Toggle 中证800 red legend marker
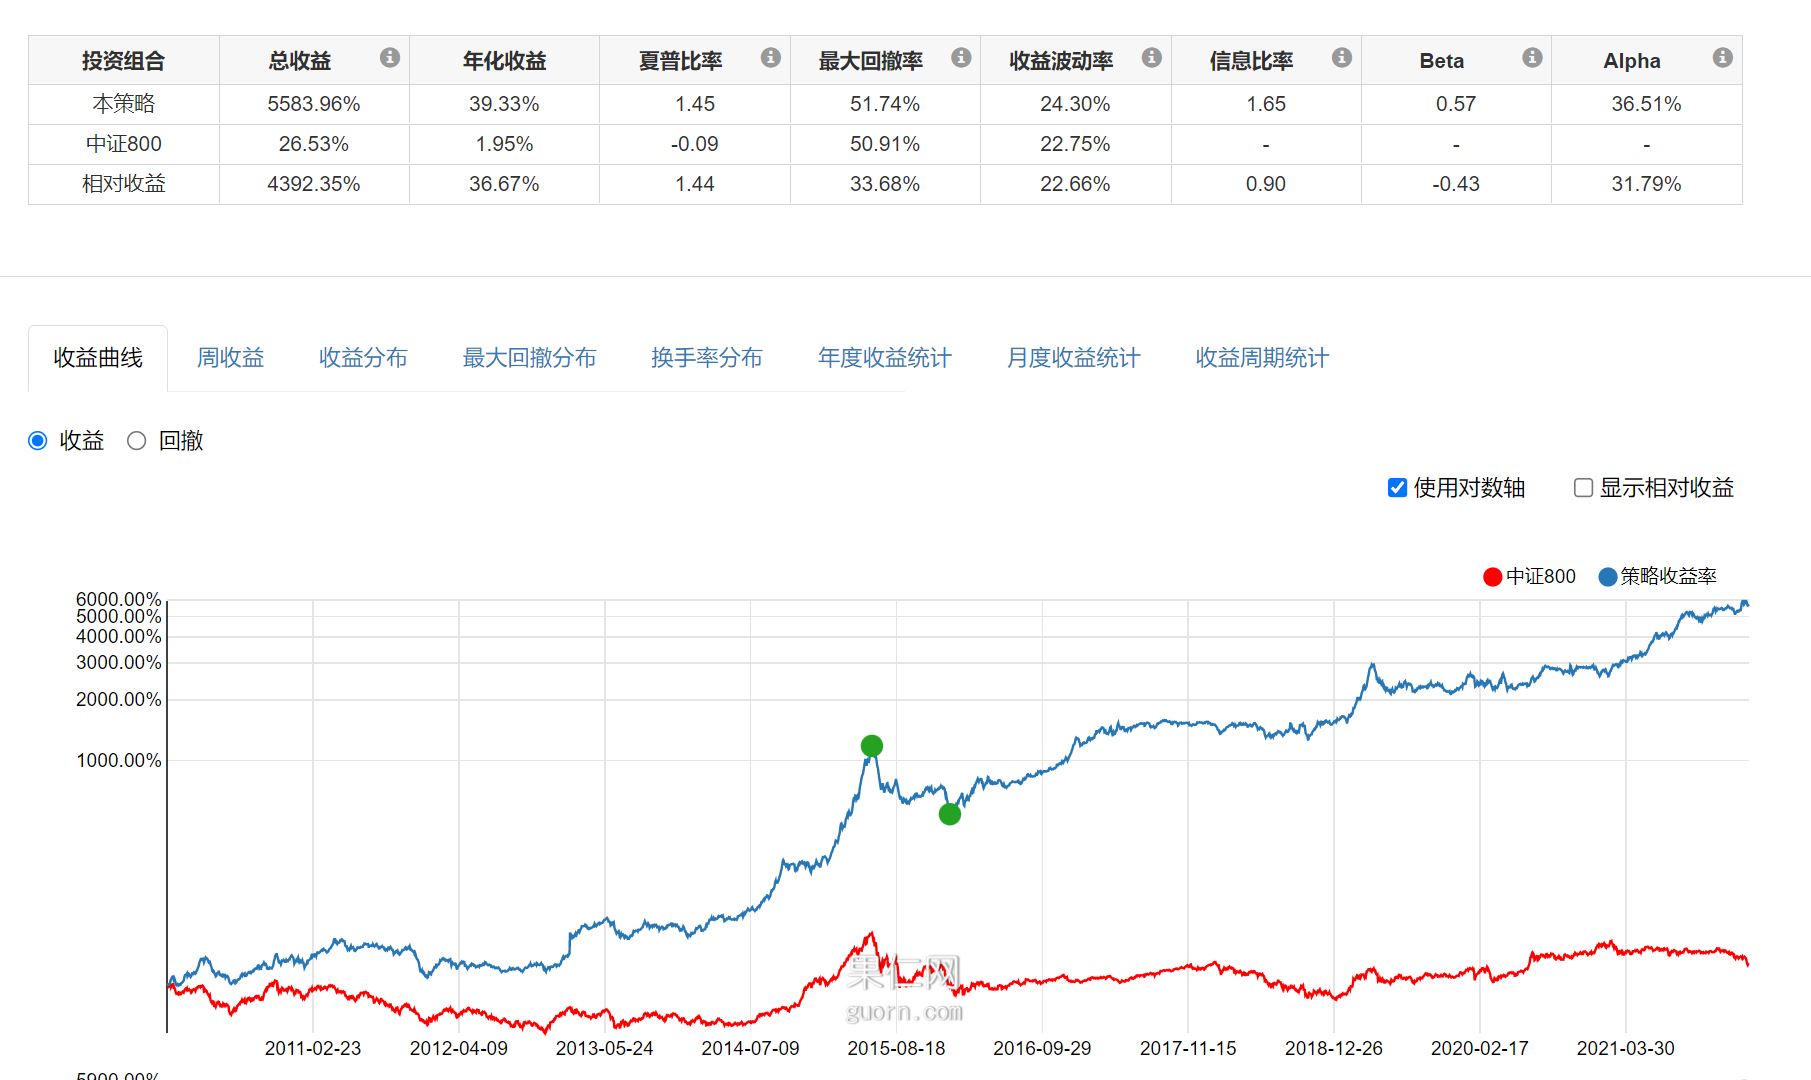 (x=1492, y=577)
